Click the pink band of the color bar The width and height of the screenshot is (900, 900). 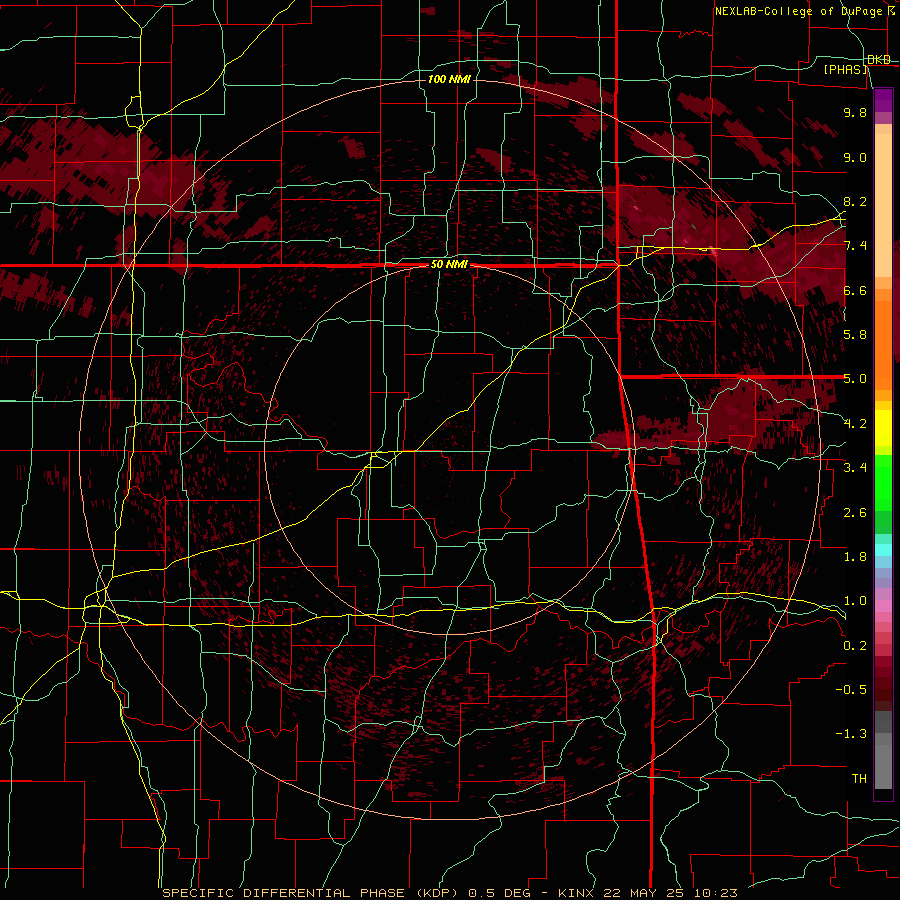[x=883, y=606]
